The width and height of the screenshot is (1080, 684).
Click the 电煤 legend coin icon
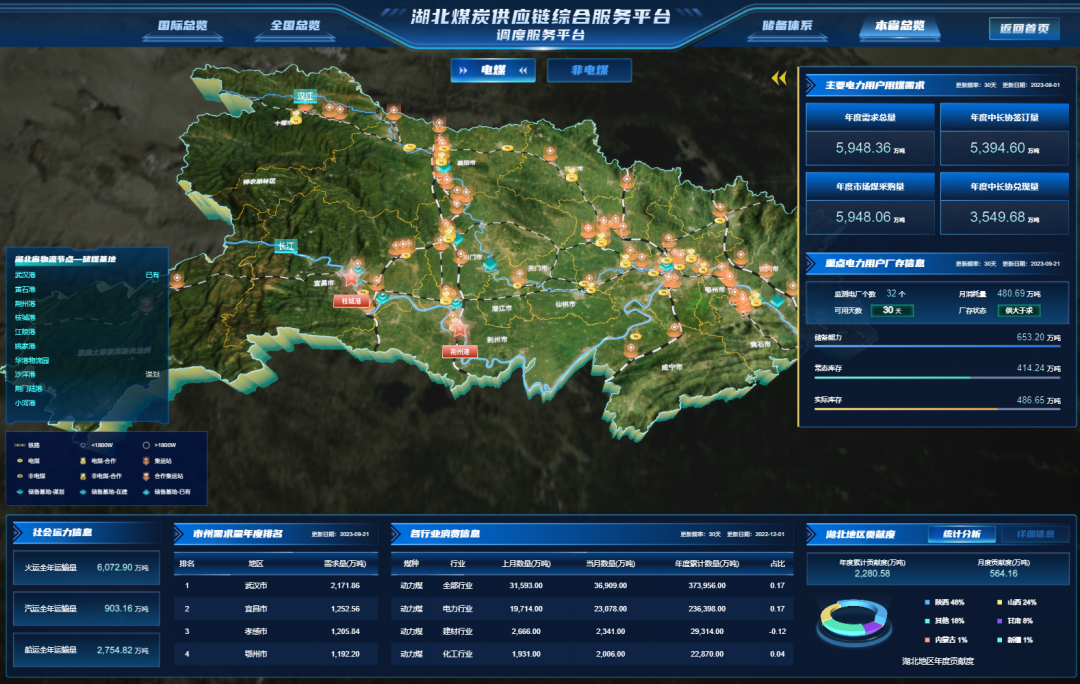pos(20,460)
